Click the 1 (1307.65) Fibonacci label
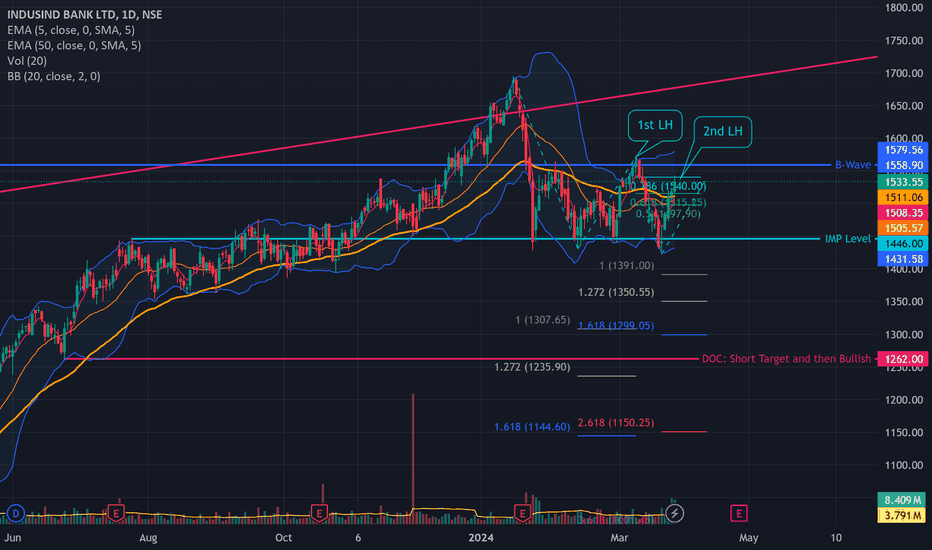 (543, 320)
